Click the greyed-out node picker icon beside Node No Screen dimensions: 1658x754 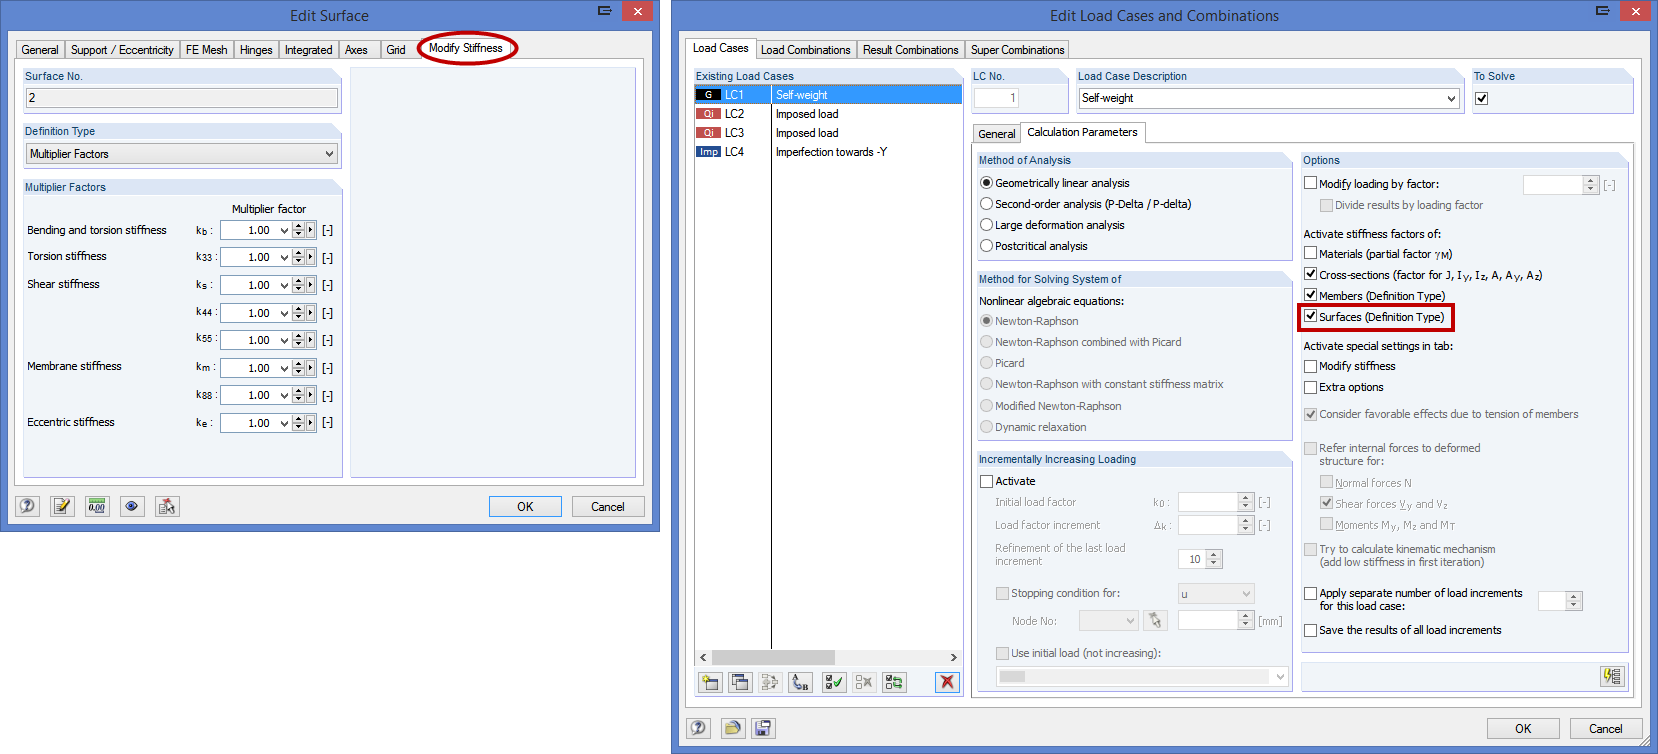click(x=1155, y=621)
